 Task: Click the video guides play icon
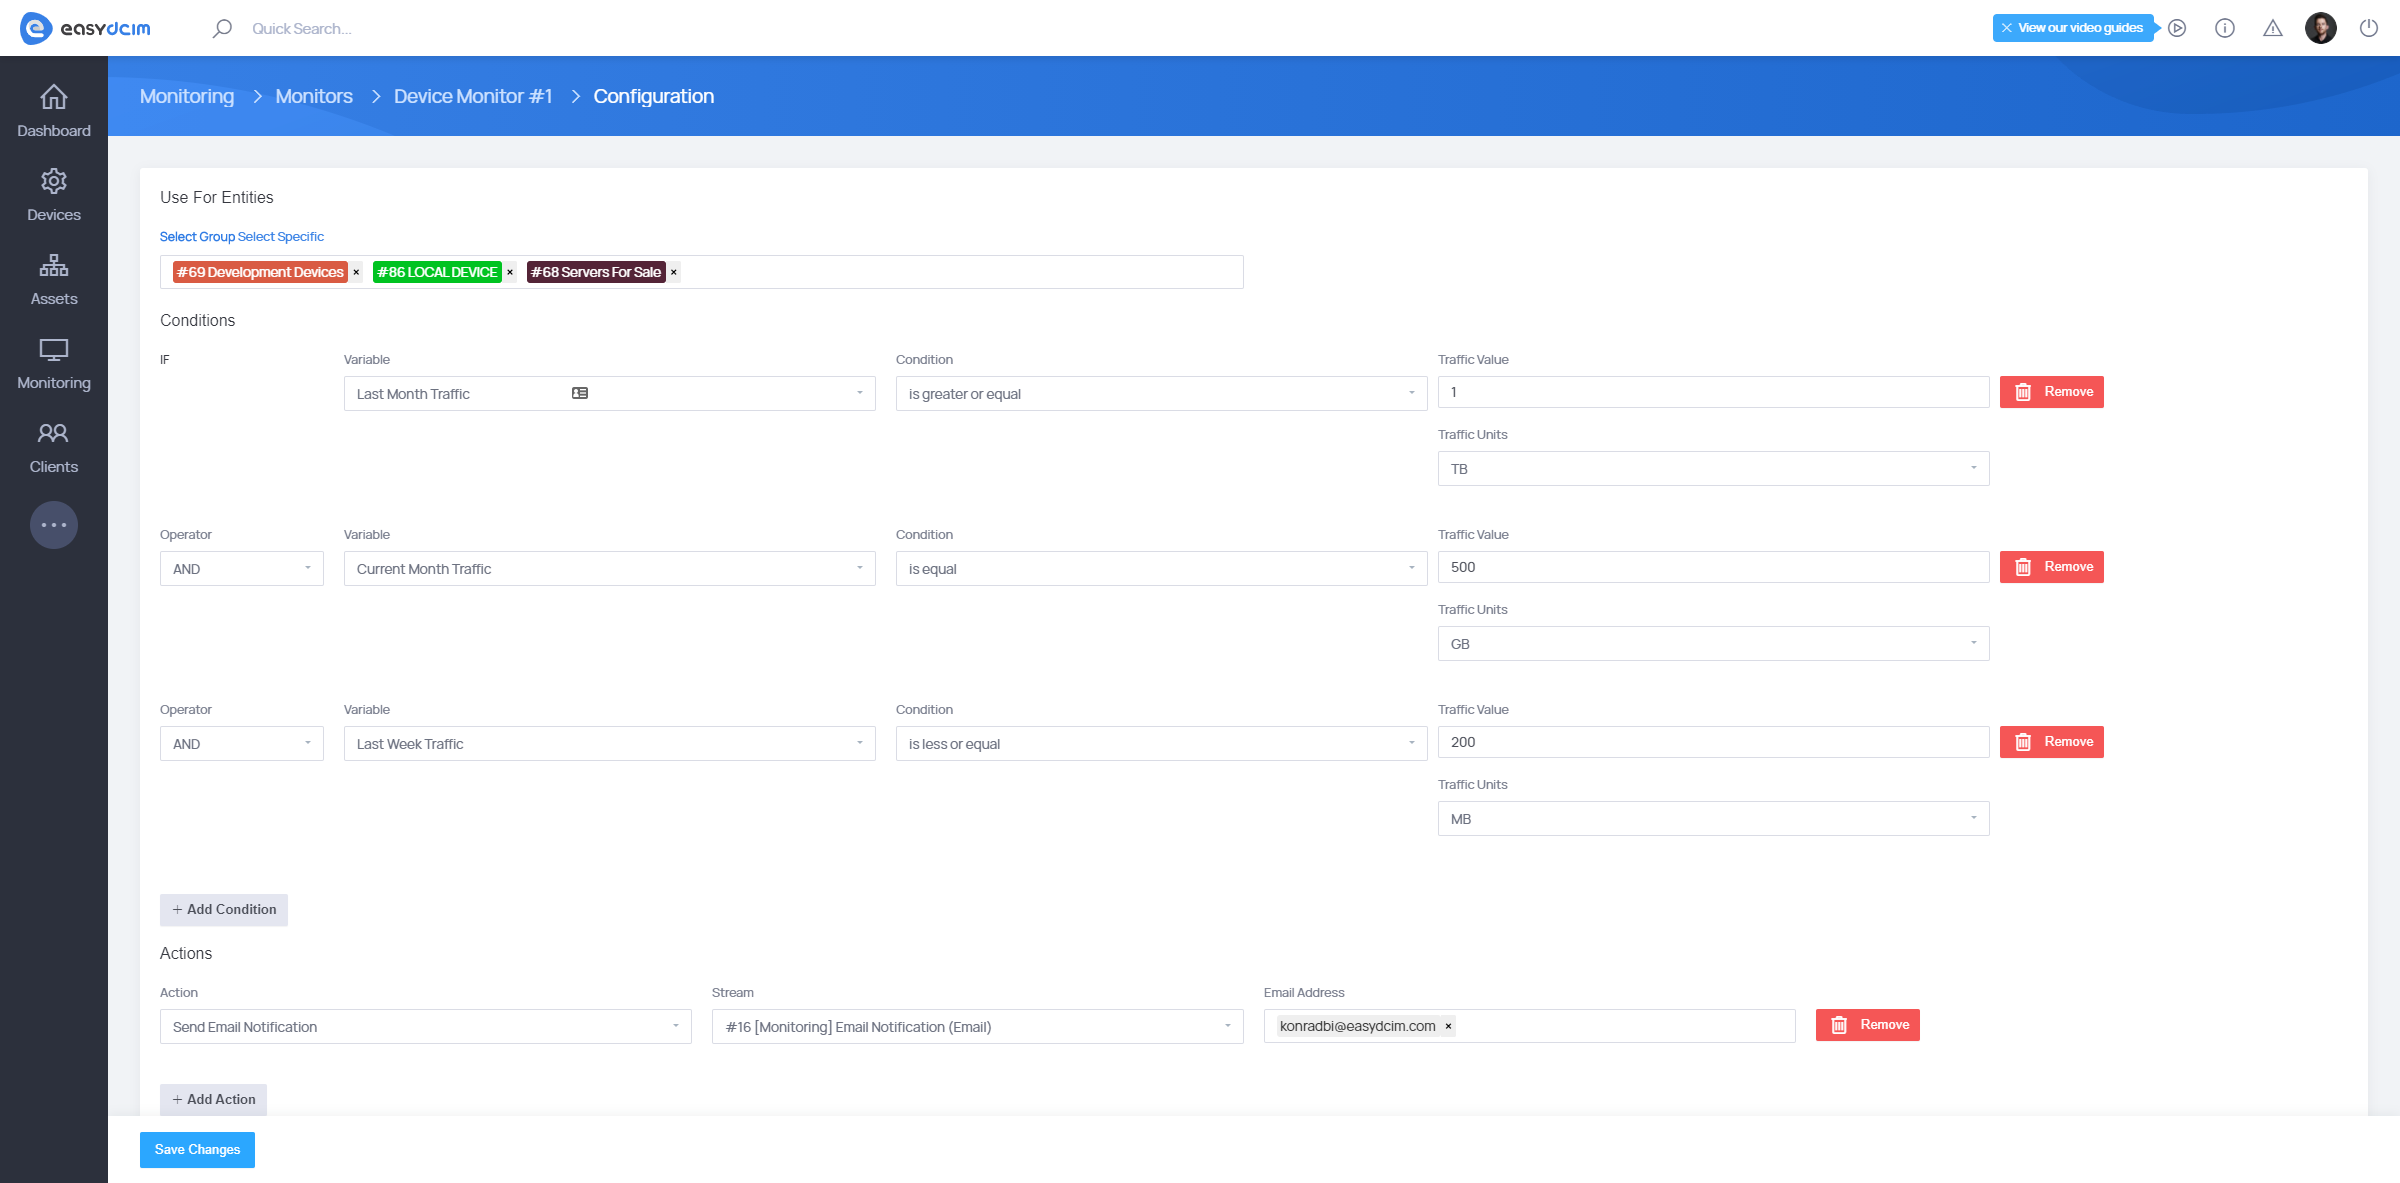click(2177, 28)
